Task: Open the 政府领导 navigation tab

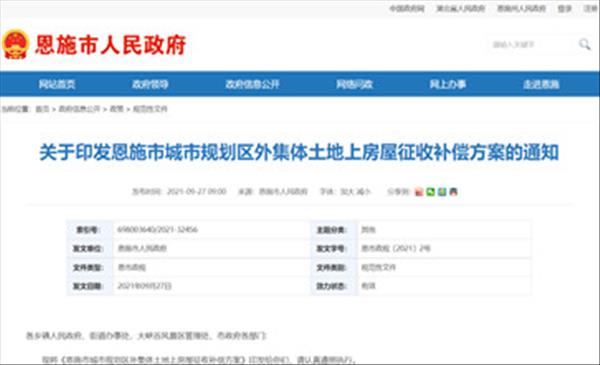Action: [150, 84]
